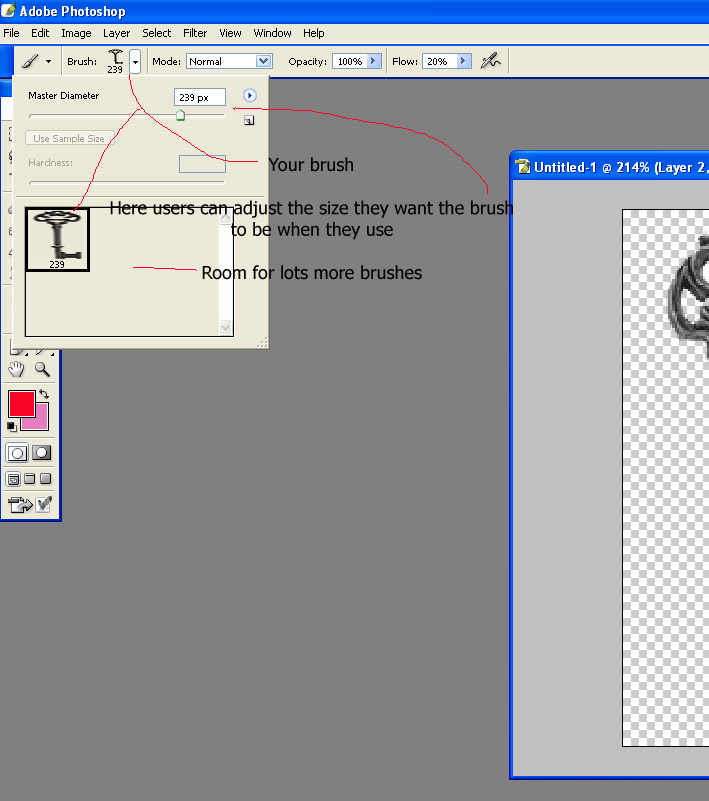The height and width of the screenshot is (801, 709).
Task: Select the key brush 239 thumbnail
Action: pyautogui.click(x=57, y=239)
